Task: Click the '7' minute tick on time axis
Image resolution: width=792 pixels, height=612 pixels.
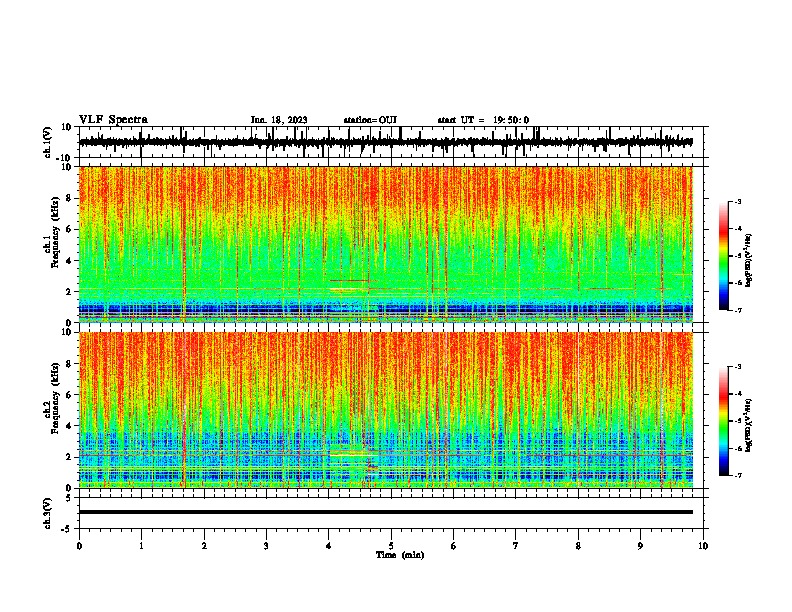Action: tap(516, 546)
